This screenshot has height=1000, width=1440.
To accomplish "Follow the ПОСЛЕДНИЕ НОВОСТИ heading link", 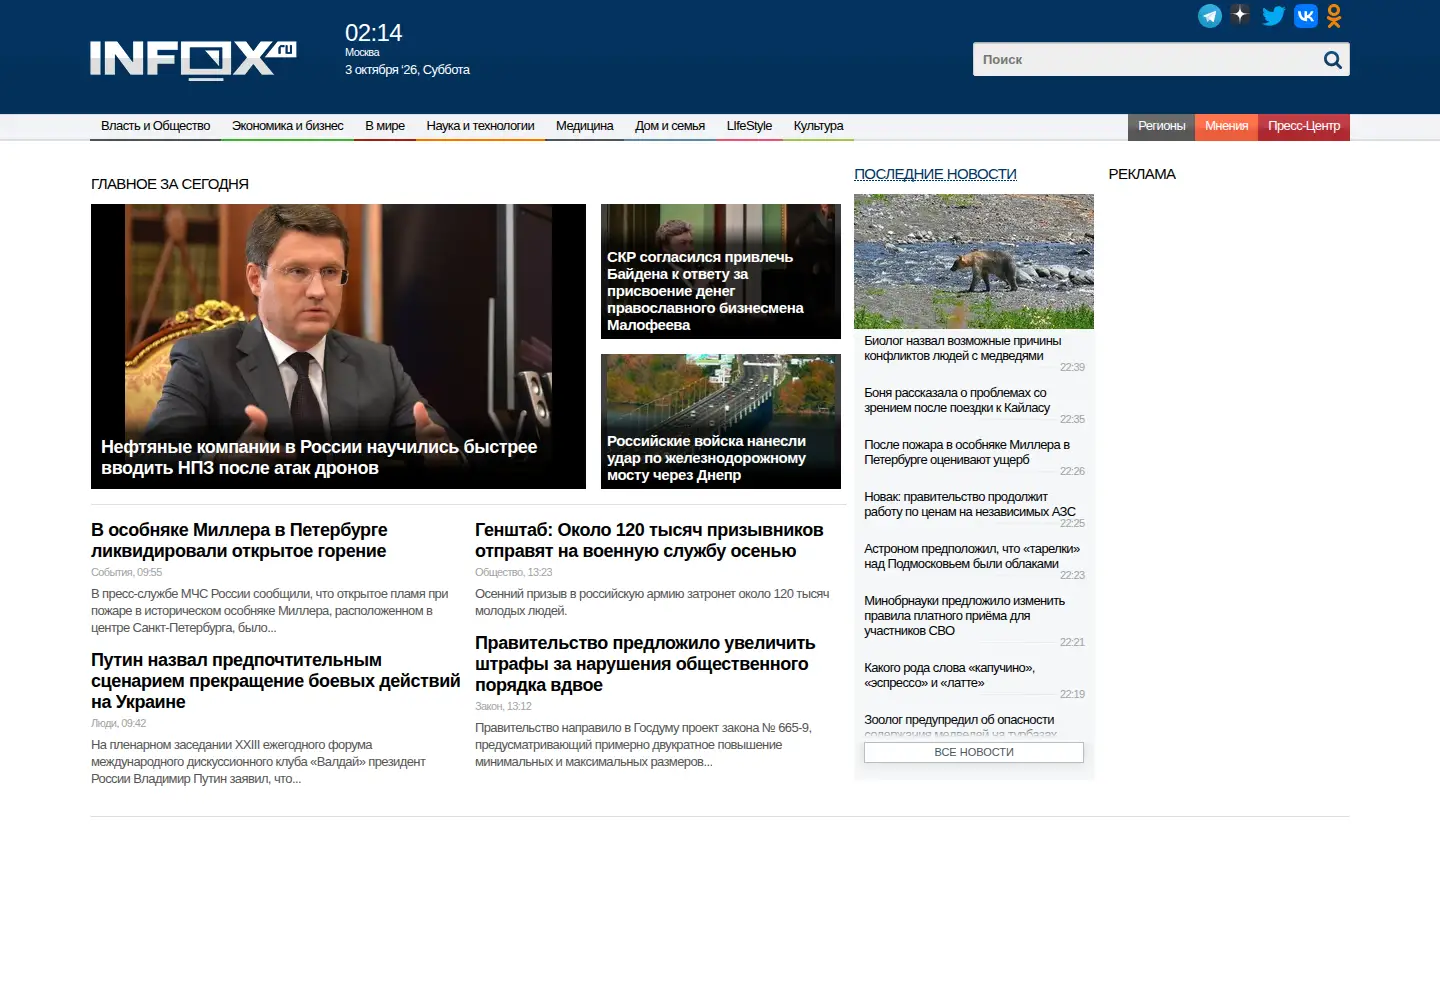I will [x=935, y=174].
